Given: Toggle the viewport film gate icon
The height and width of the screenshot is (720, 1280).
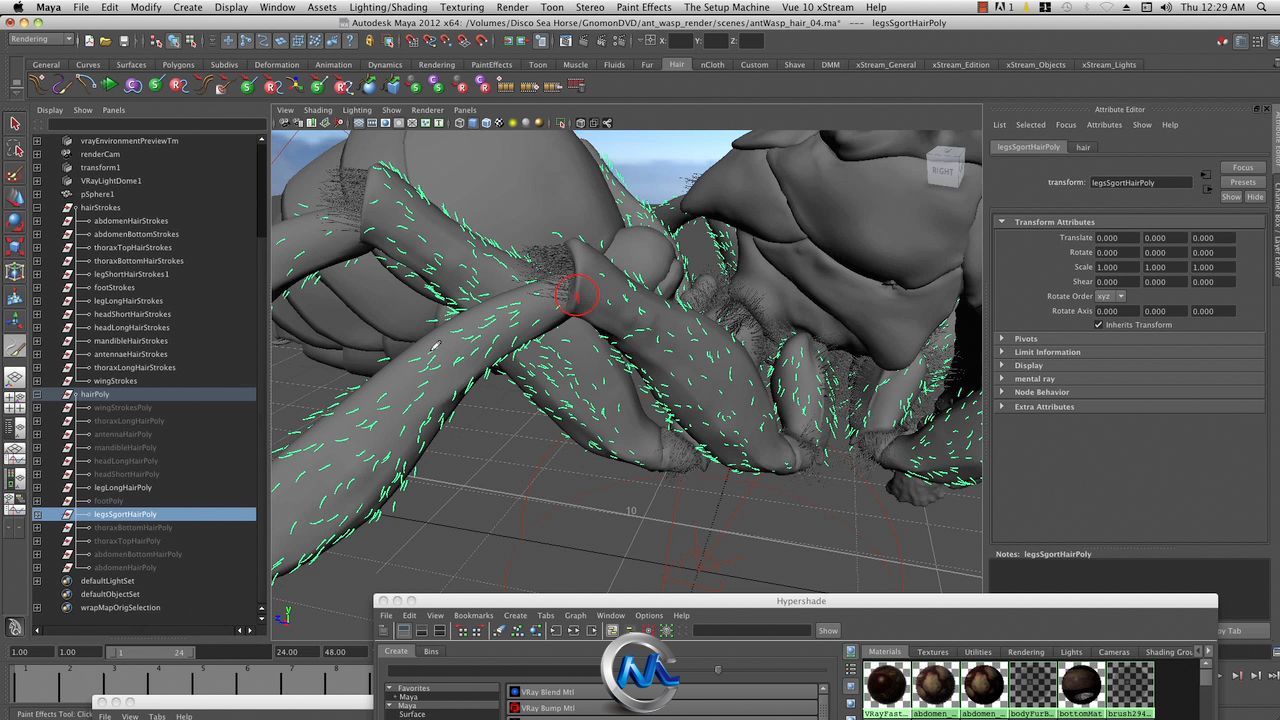Looking at the screenshot, I should pos(373,123).
